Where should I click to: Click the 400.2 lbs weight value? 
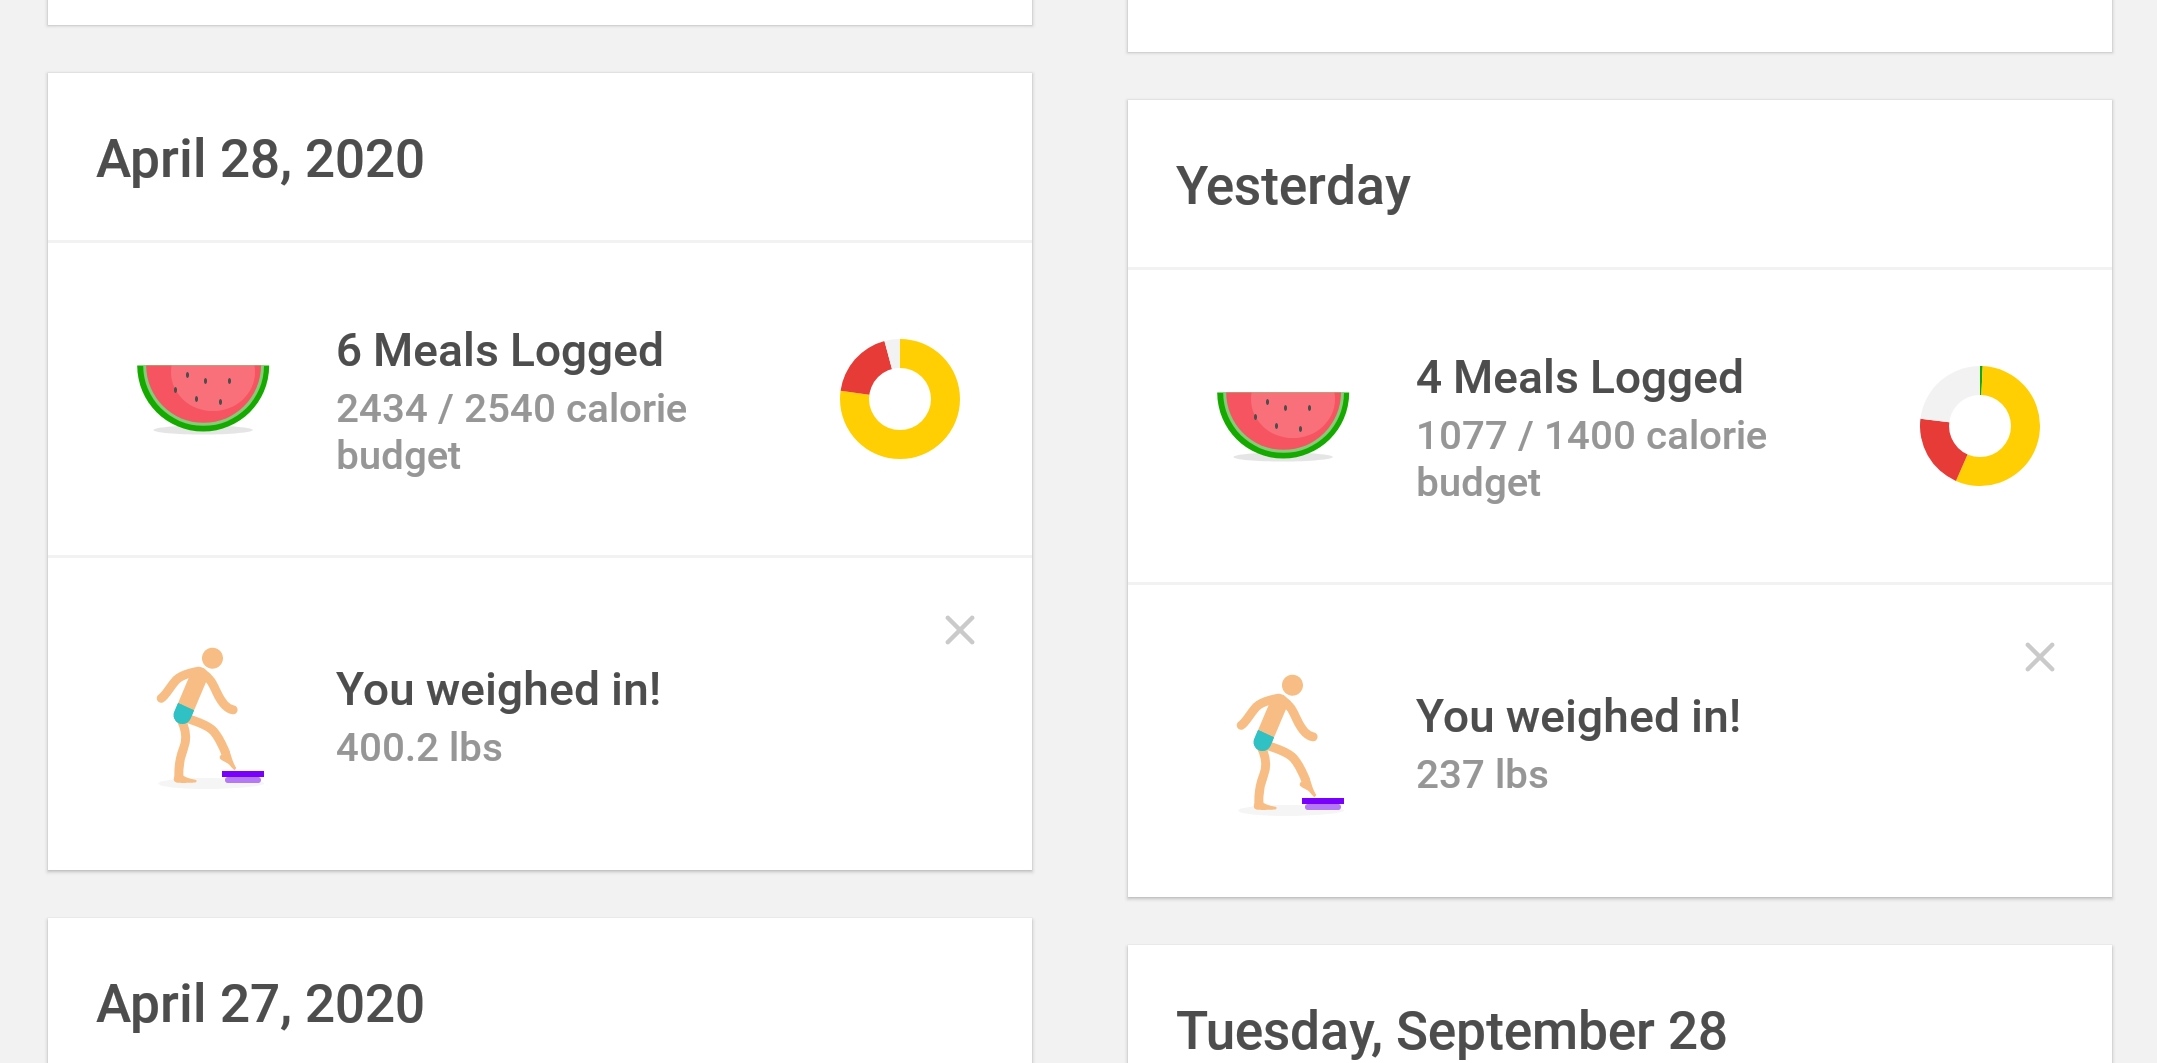(419, 748)
